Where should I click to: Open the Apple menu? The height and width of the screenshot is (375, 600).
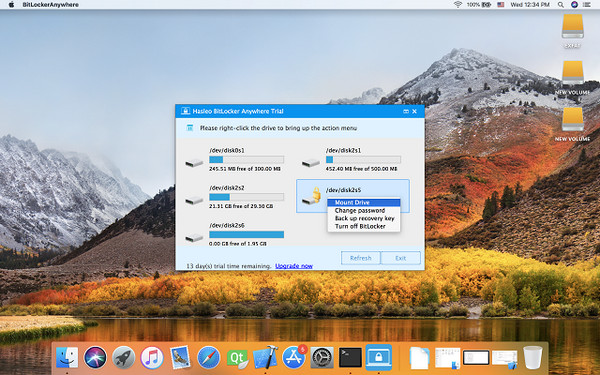[x=11, y=5]
